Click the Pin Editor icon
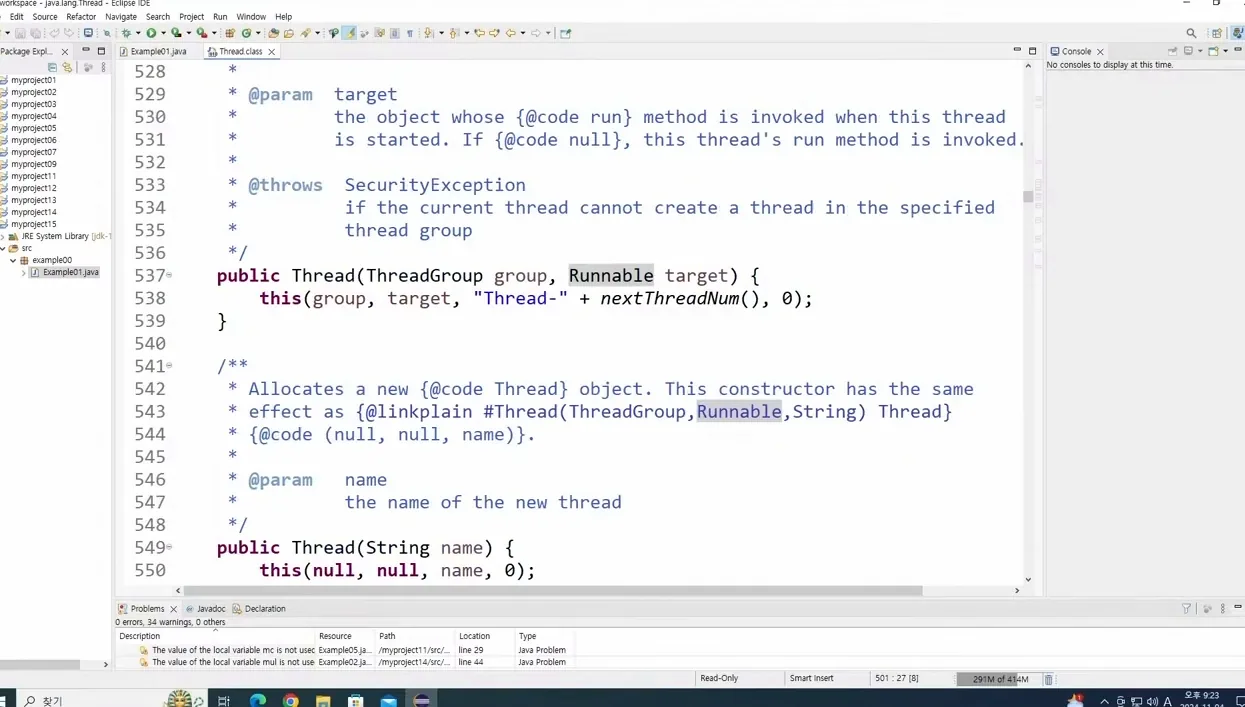Image resolution: width=1245 pixels, height=707 pixels. coord(566,33)
